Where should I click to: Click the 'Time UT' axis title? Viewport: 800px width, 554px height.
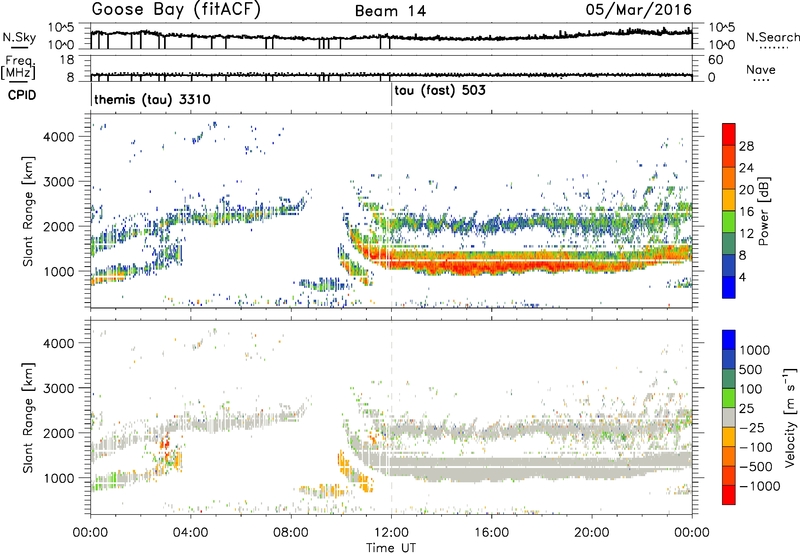coord(391,548)
